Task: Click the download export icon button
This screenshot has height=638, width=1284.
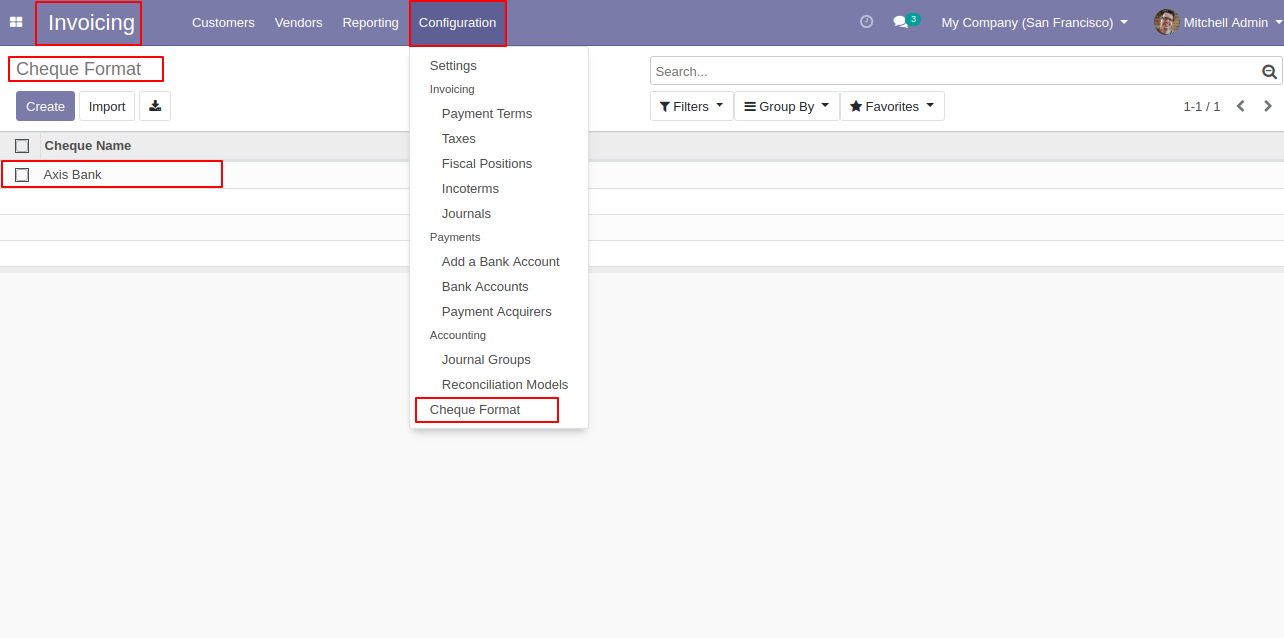Action: click(x=155, y=106)
